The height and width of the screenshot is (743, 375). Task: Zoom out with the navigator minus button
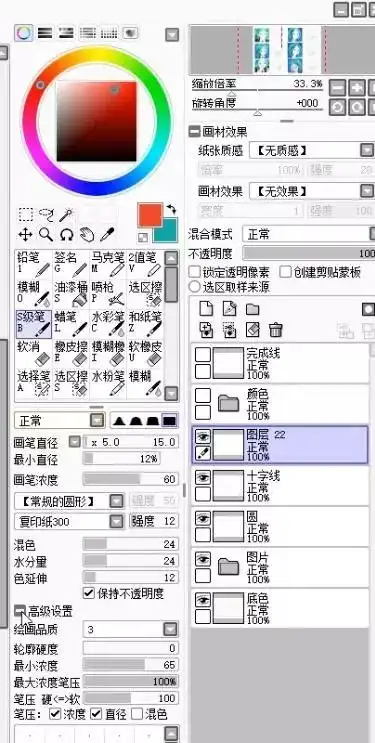338,88
